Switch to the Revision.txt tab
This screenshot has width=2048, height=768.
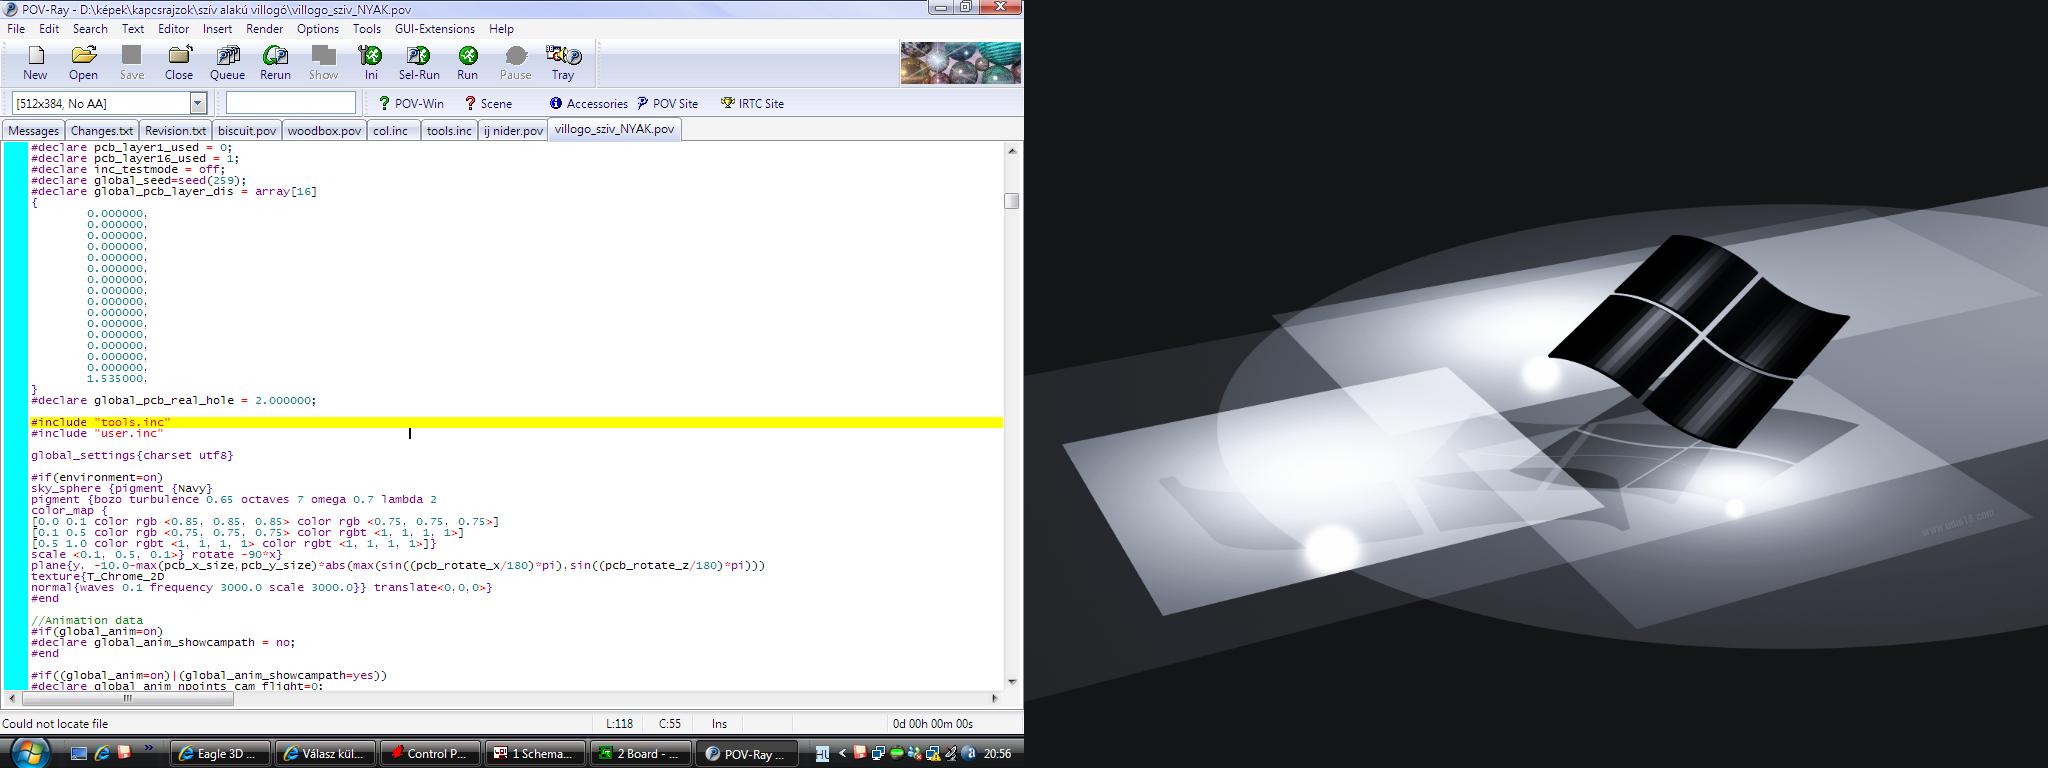[x=175, y=130]
